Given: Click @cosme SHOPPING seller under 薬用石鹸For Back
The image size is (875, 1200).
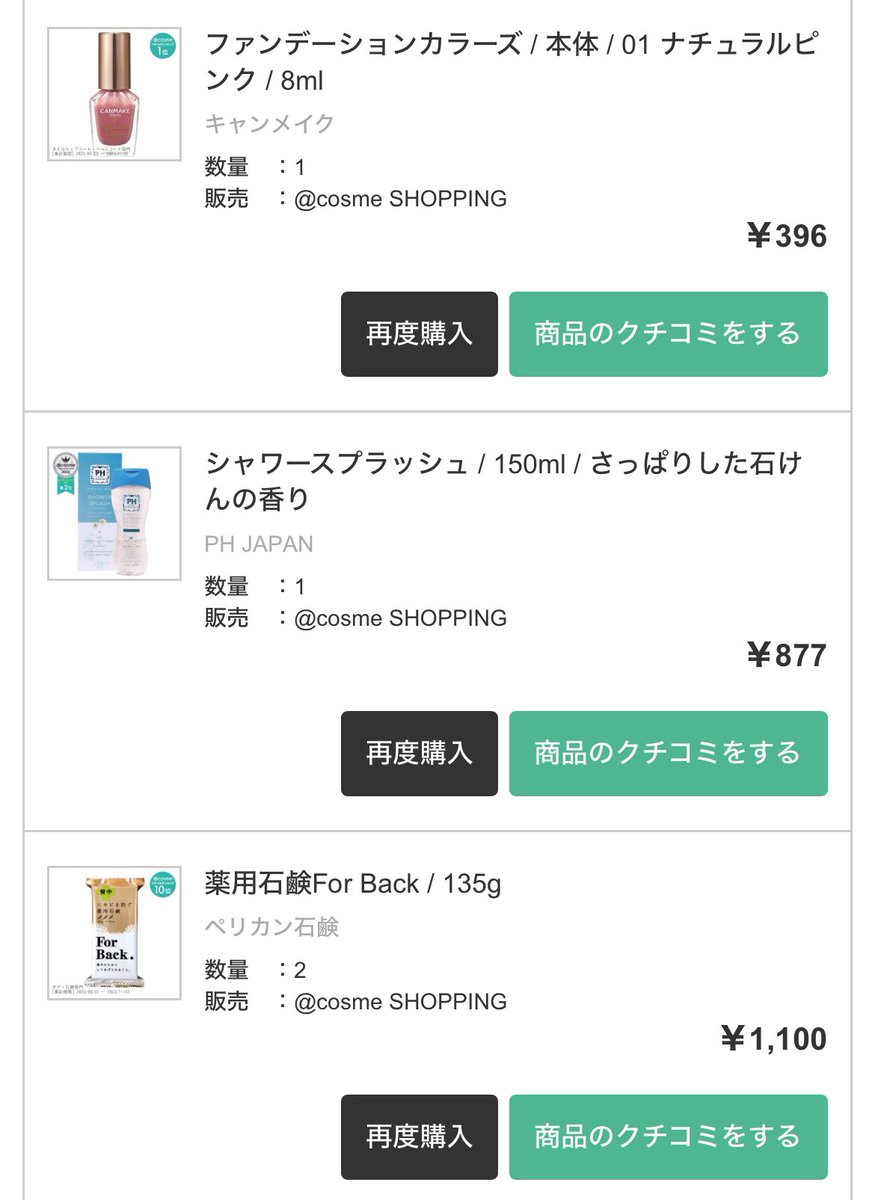Looking at the screenshot, I should 400,1001.
